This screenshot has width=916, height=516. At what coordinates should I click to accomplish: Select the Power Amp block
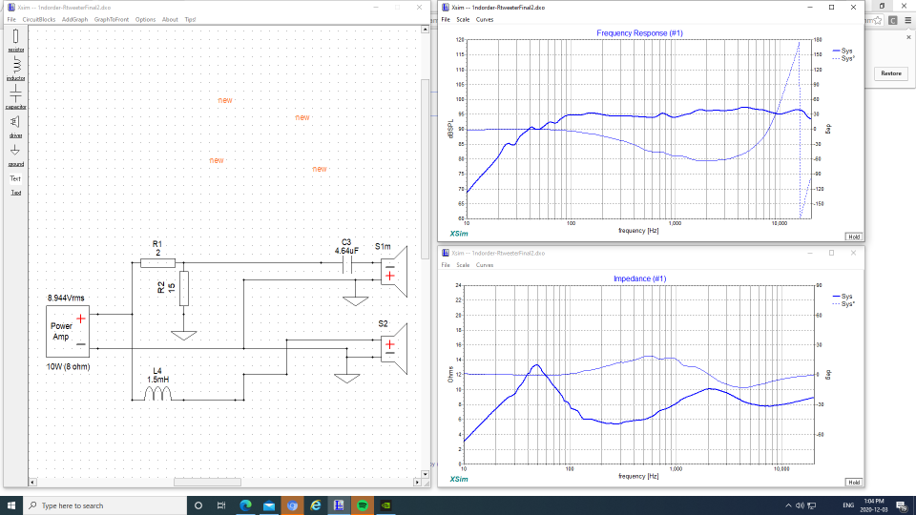coord(68,331)
